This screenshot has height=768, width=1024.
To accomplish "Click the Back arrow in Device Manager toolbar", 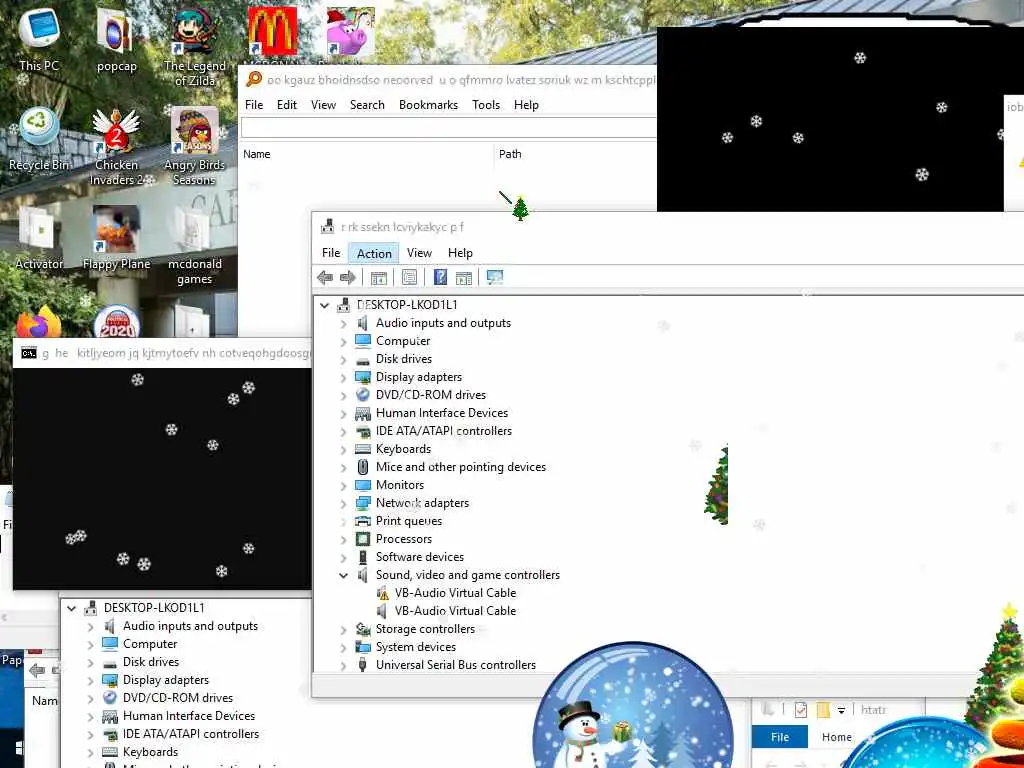I will (x=325, y=278).
